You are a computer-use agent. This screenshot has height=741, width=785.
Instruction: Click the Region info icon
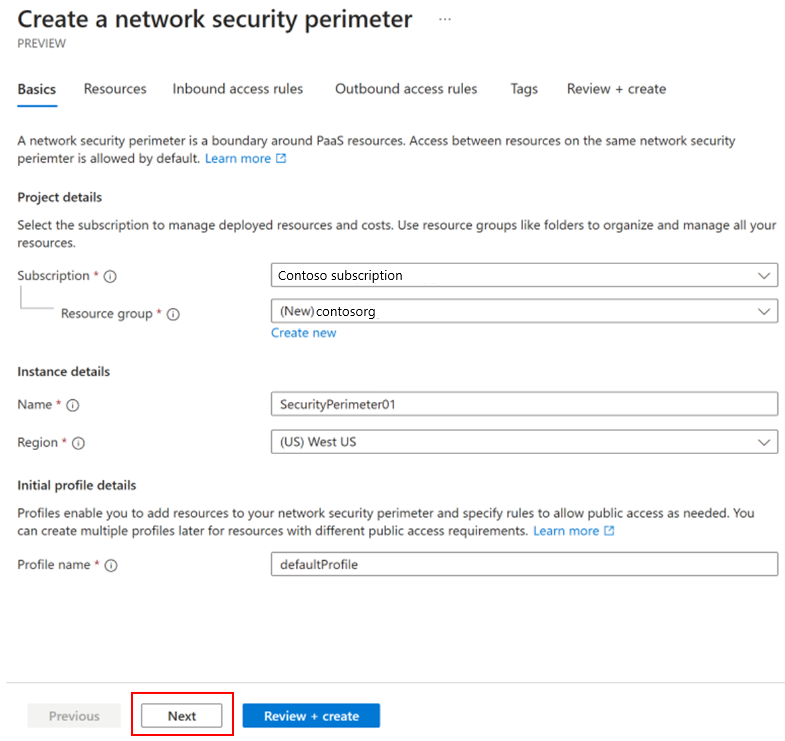point(79,443)
